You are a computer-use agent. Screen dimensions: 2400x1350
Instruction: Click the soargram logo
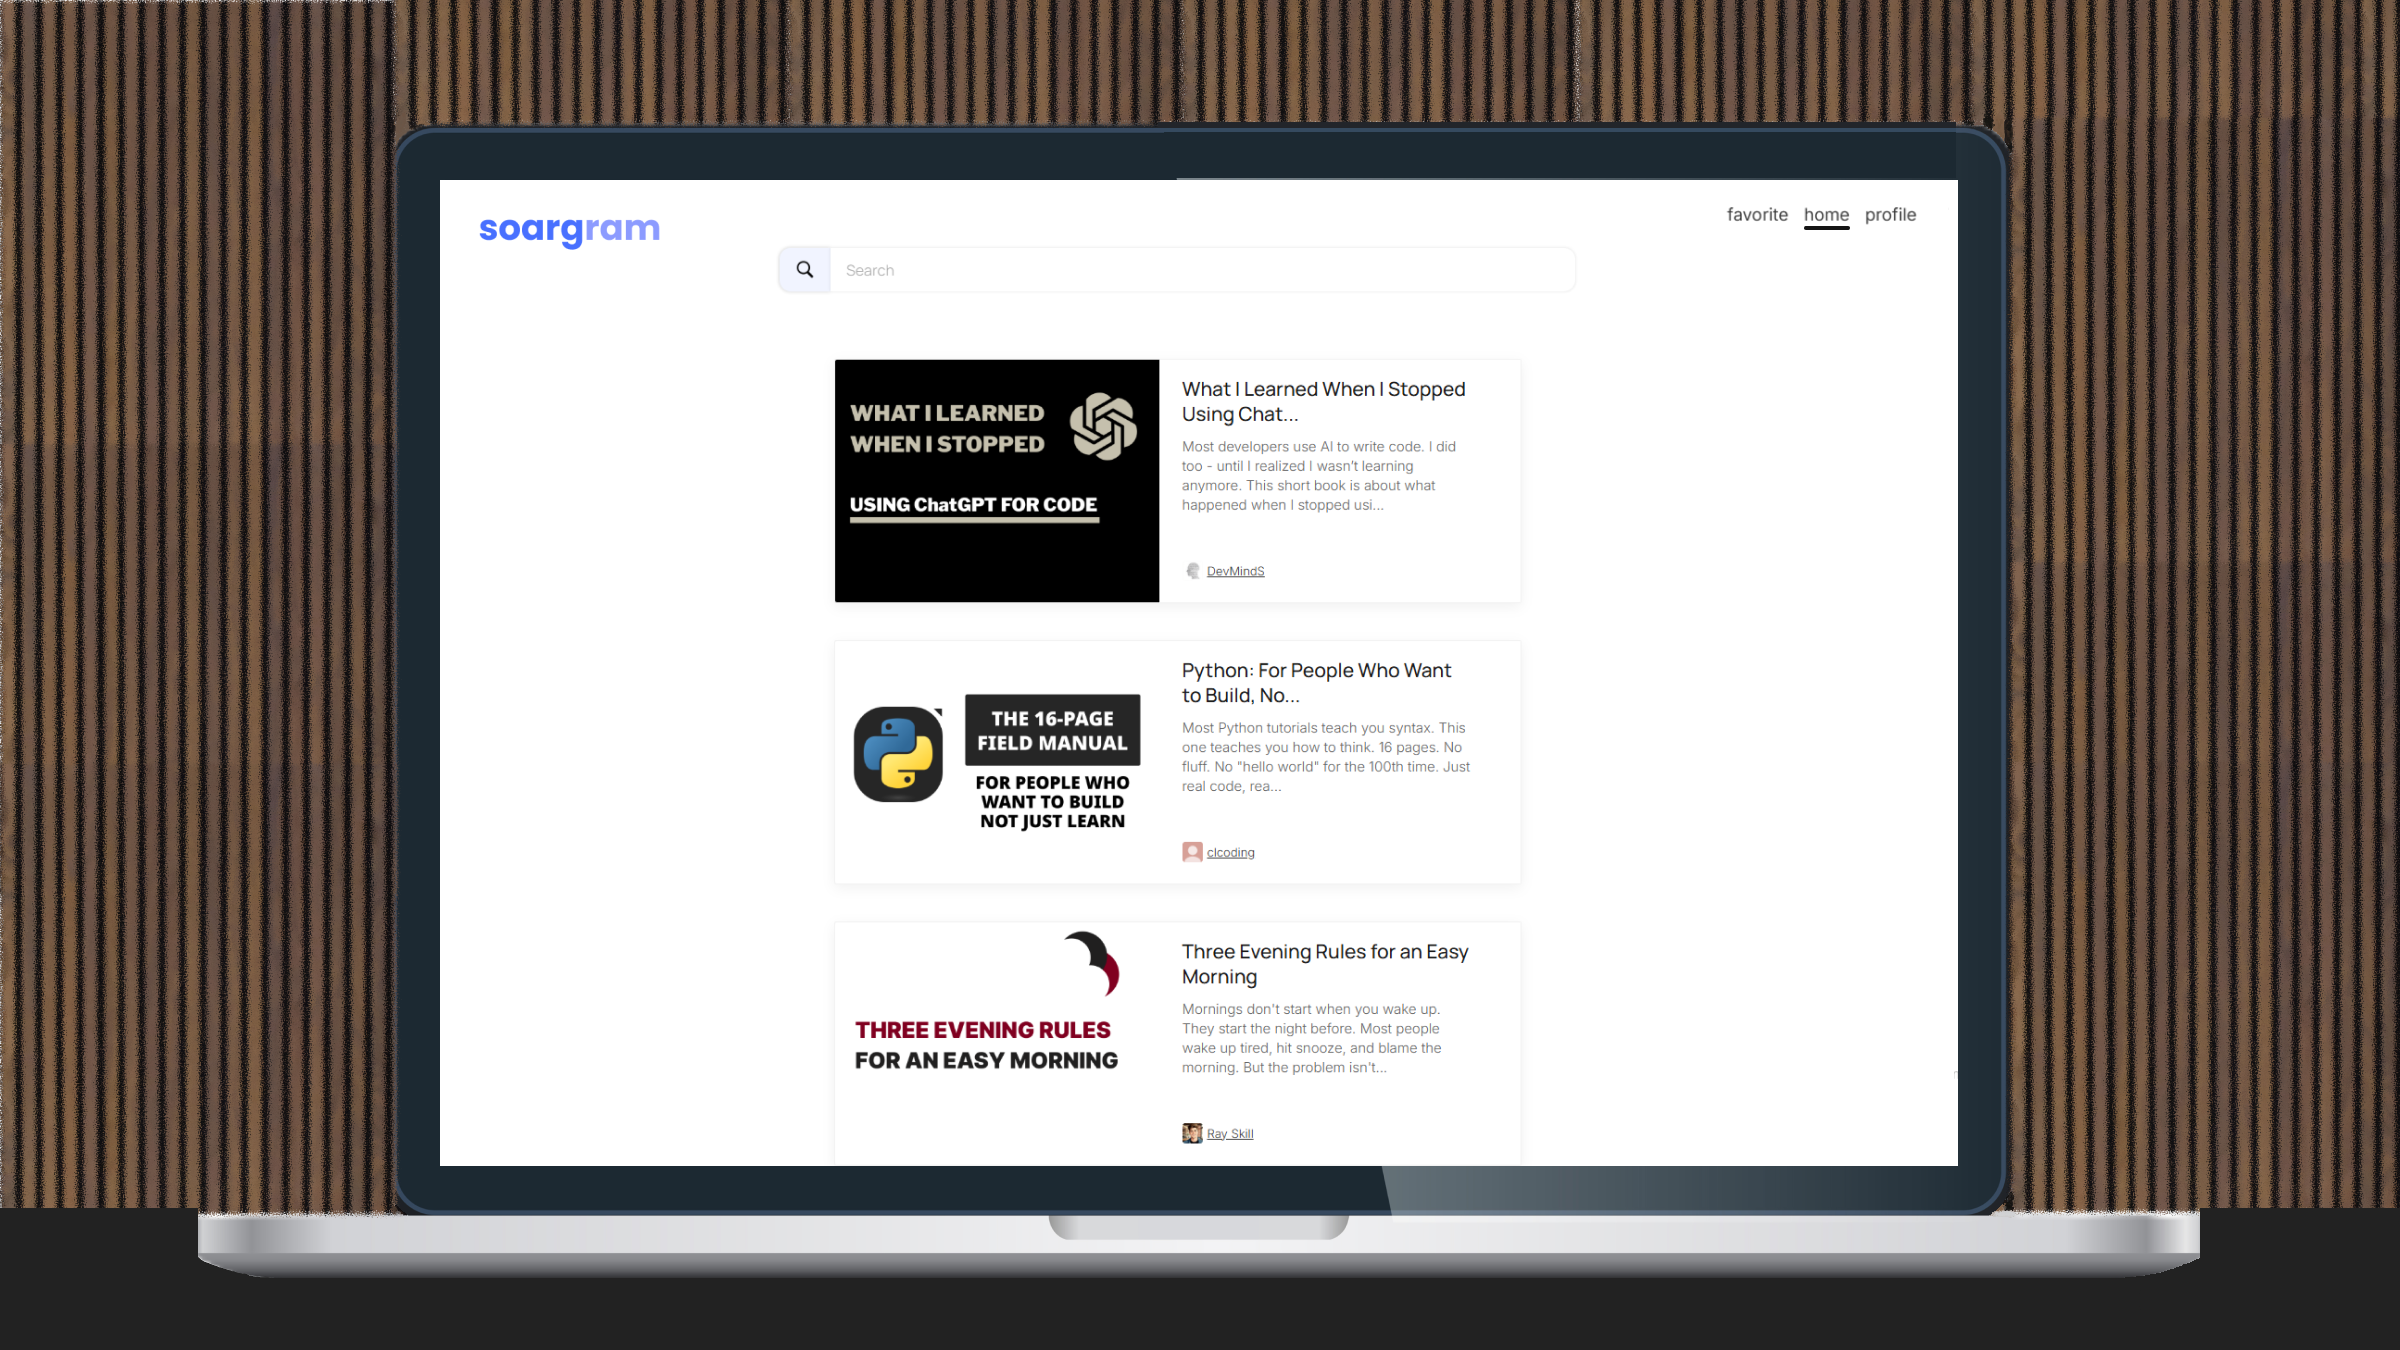[x=569, y=229]
